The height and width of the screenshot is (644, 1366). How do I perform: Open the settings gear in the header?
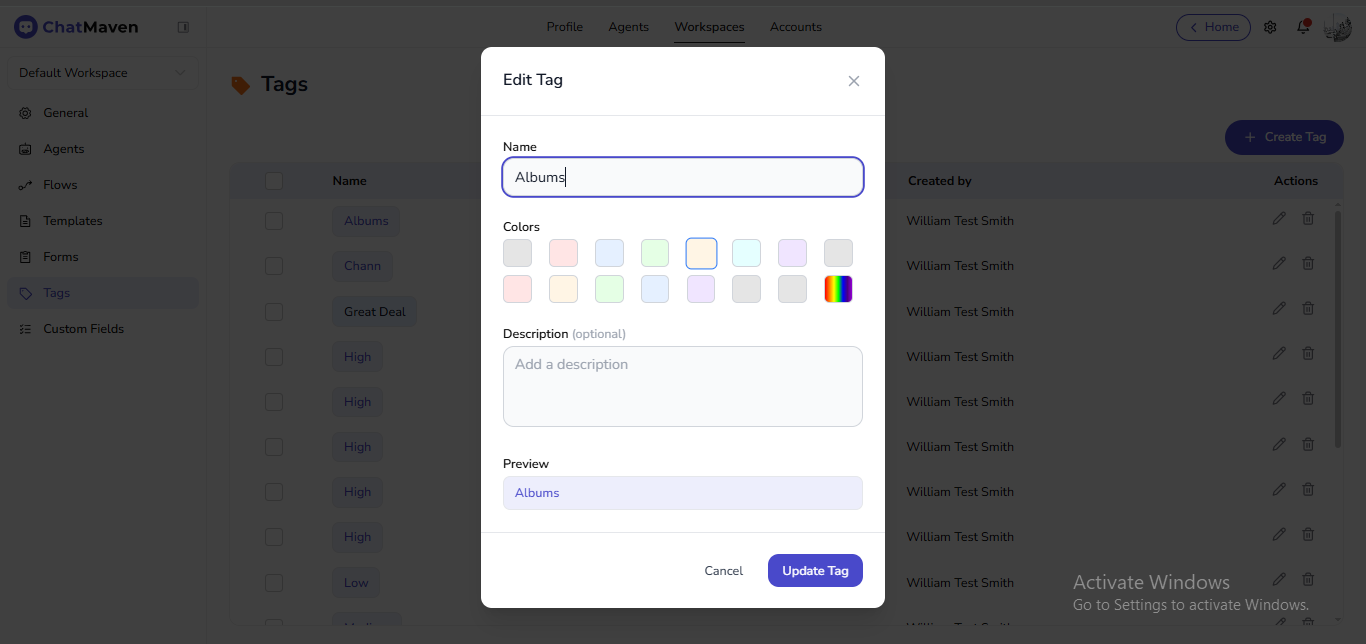[1270, 27]
